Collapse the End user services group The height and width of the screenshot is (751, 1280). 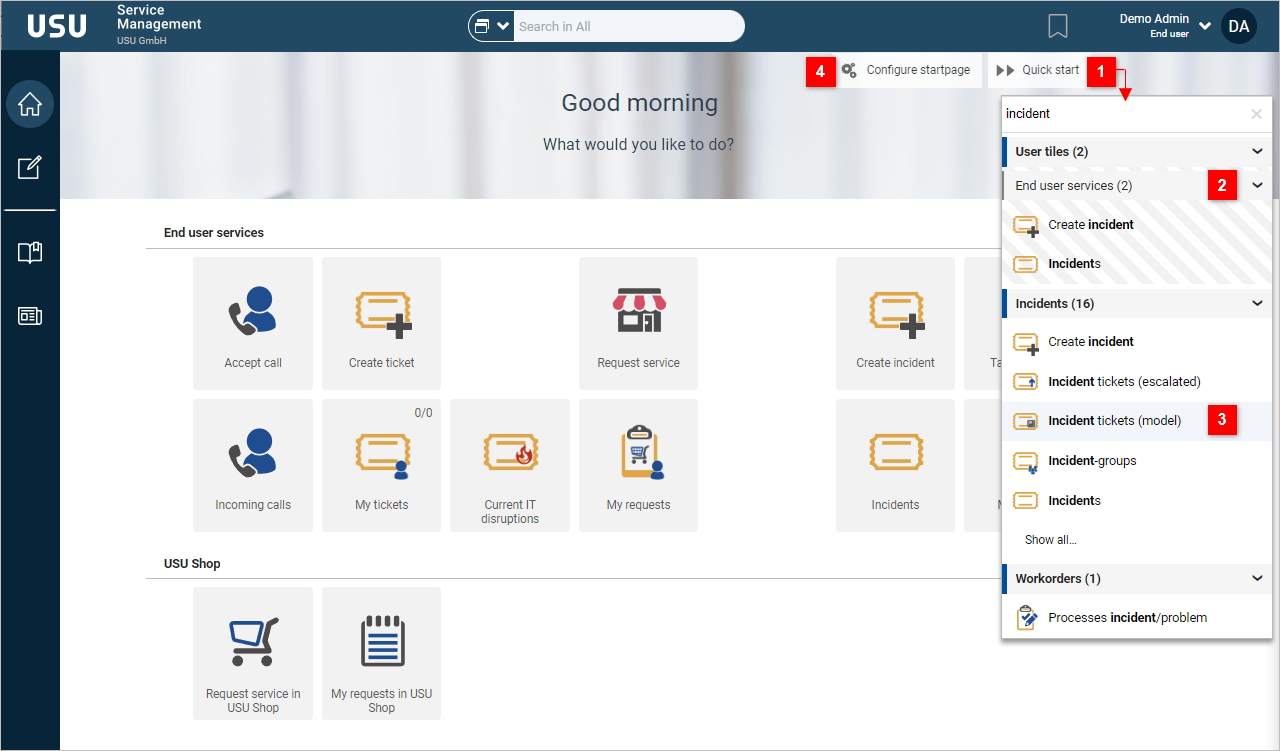click(1257, 186)
